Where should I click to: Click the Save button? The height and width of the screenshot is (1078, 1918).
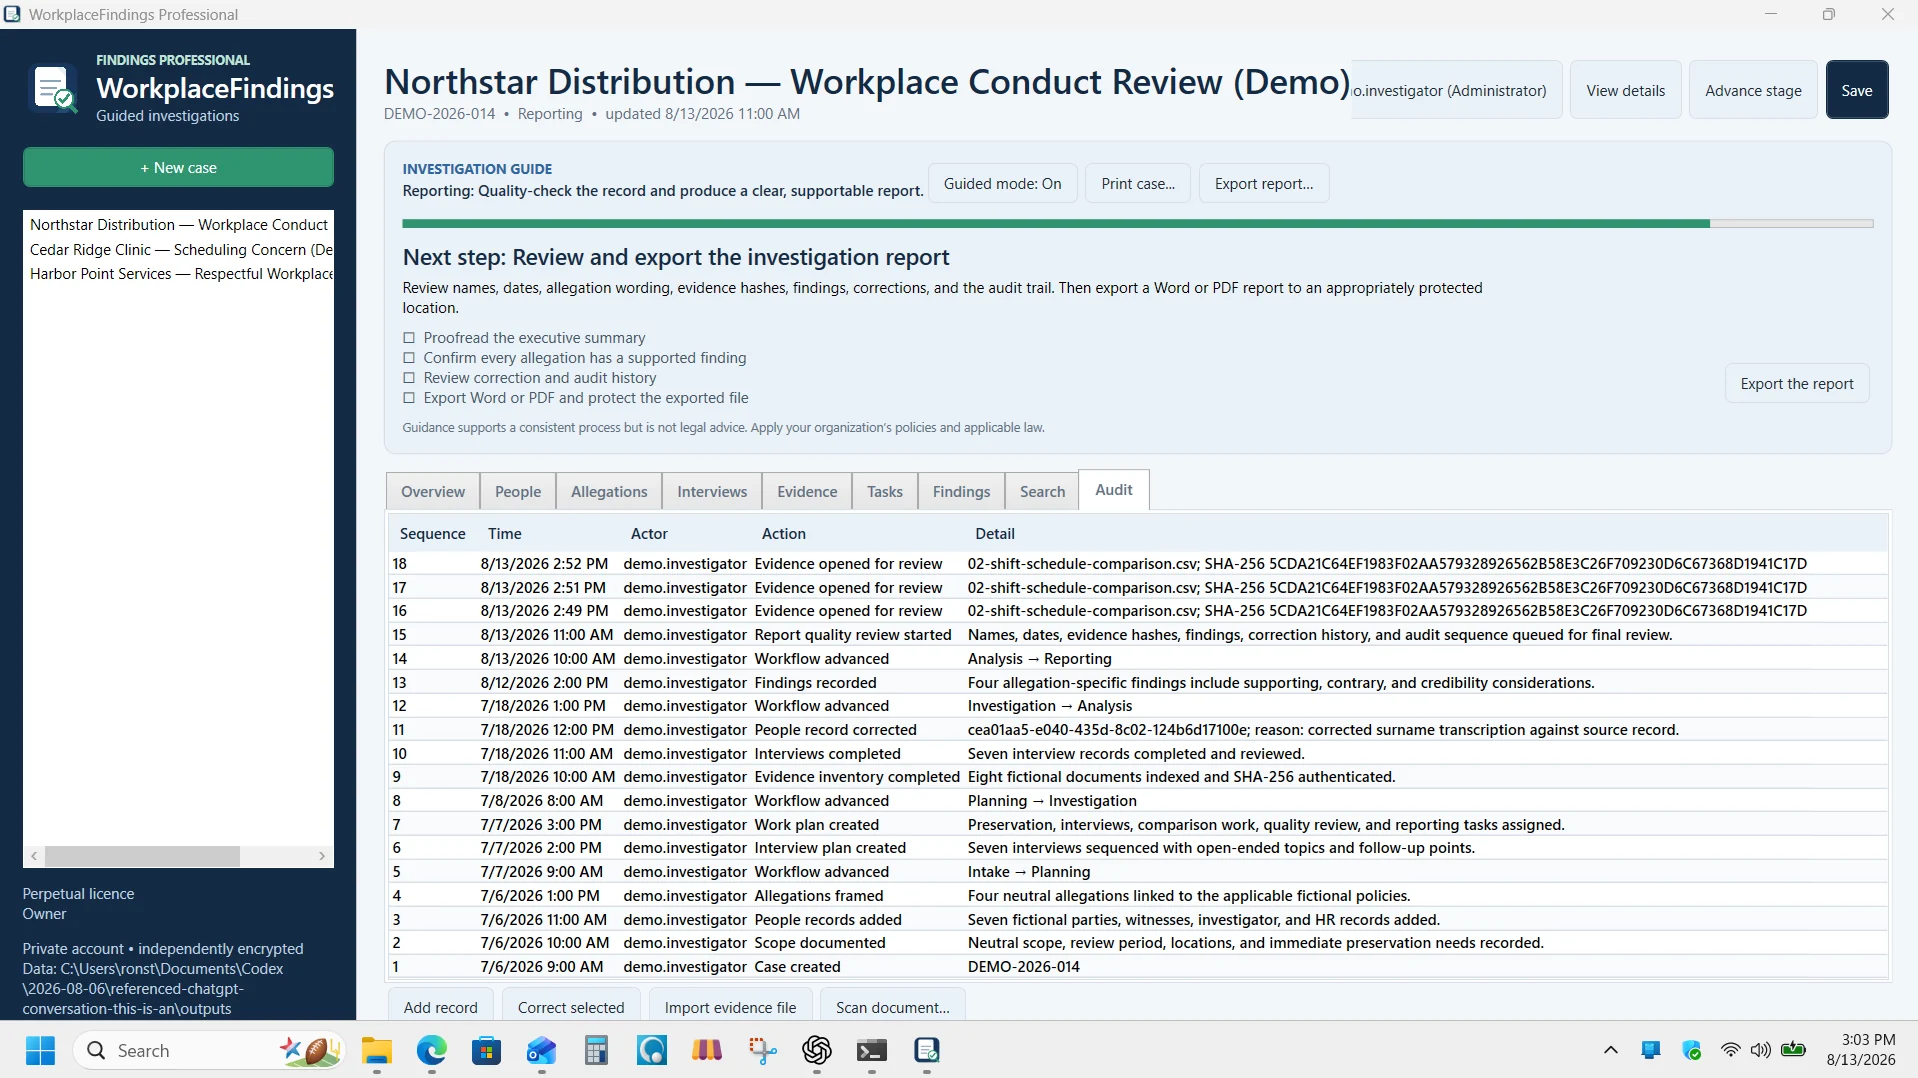1857,90
